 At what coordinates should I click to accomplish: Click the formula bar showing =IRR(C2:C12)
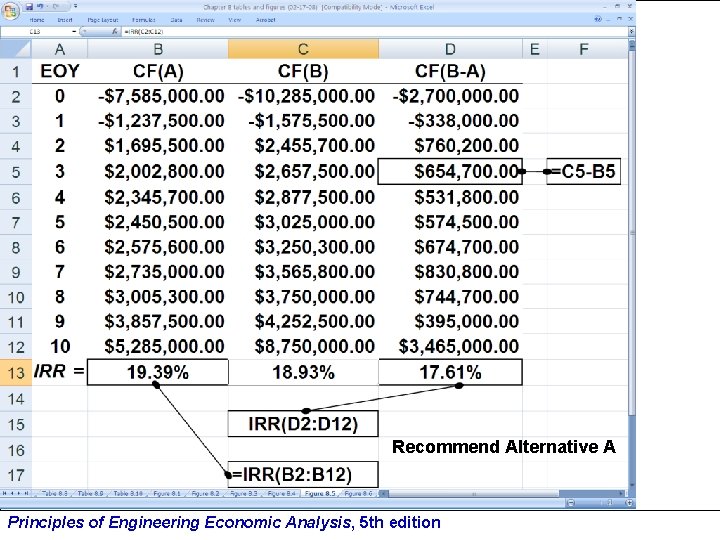coord(374,31)
